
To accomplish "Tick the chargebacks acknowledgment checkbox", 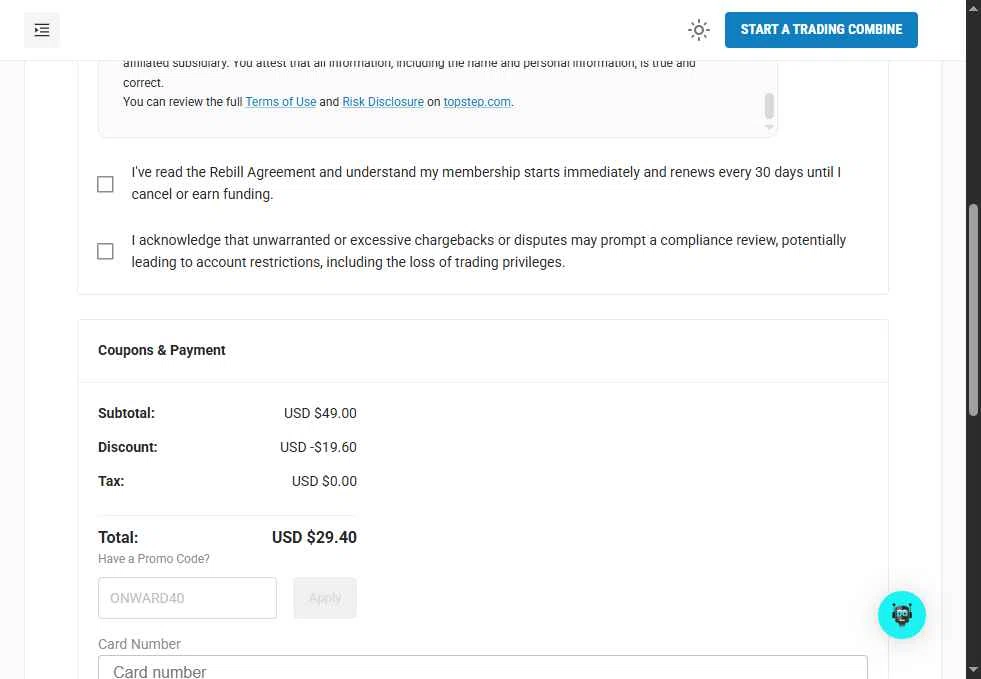I will [105, 251].
